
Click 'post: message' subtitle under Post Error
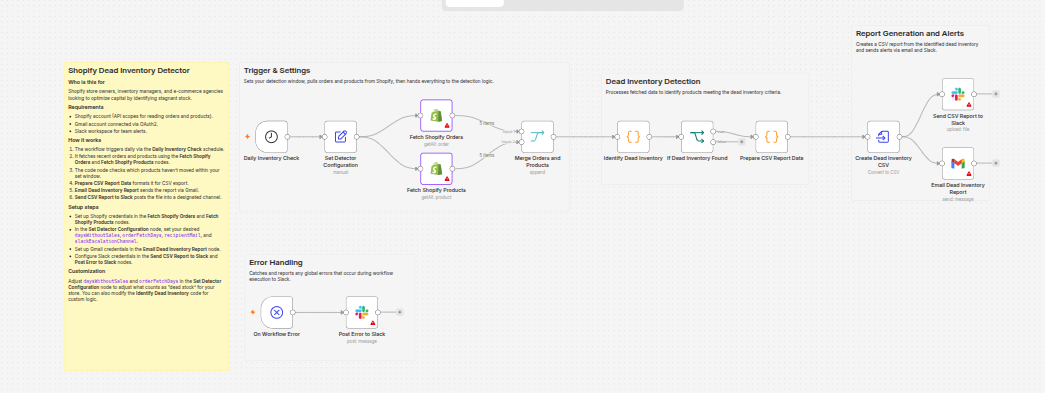pyautogui.click(x=362, y=341)
